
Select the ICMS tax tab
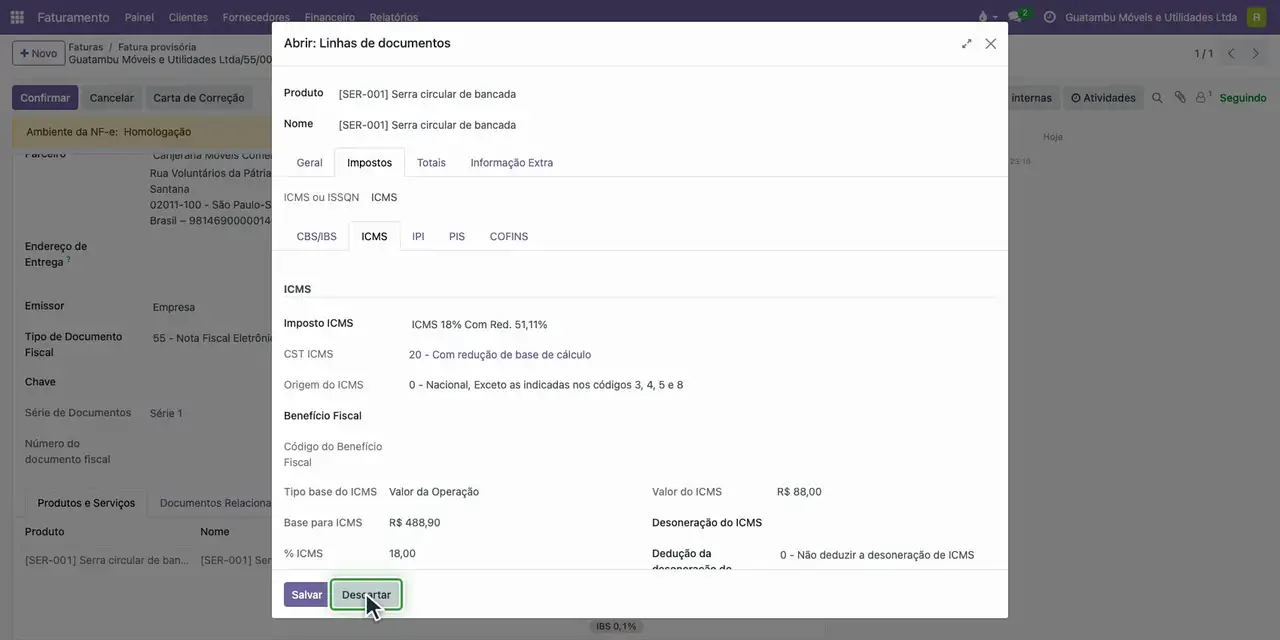pyautogui.click(x=375, y=237)
